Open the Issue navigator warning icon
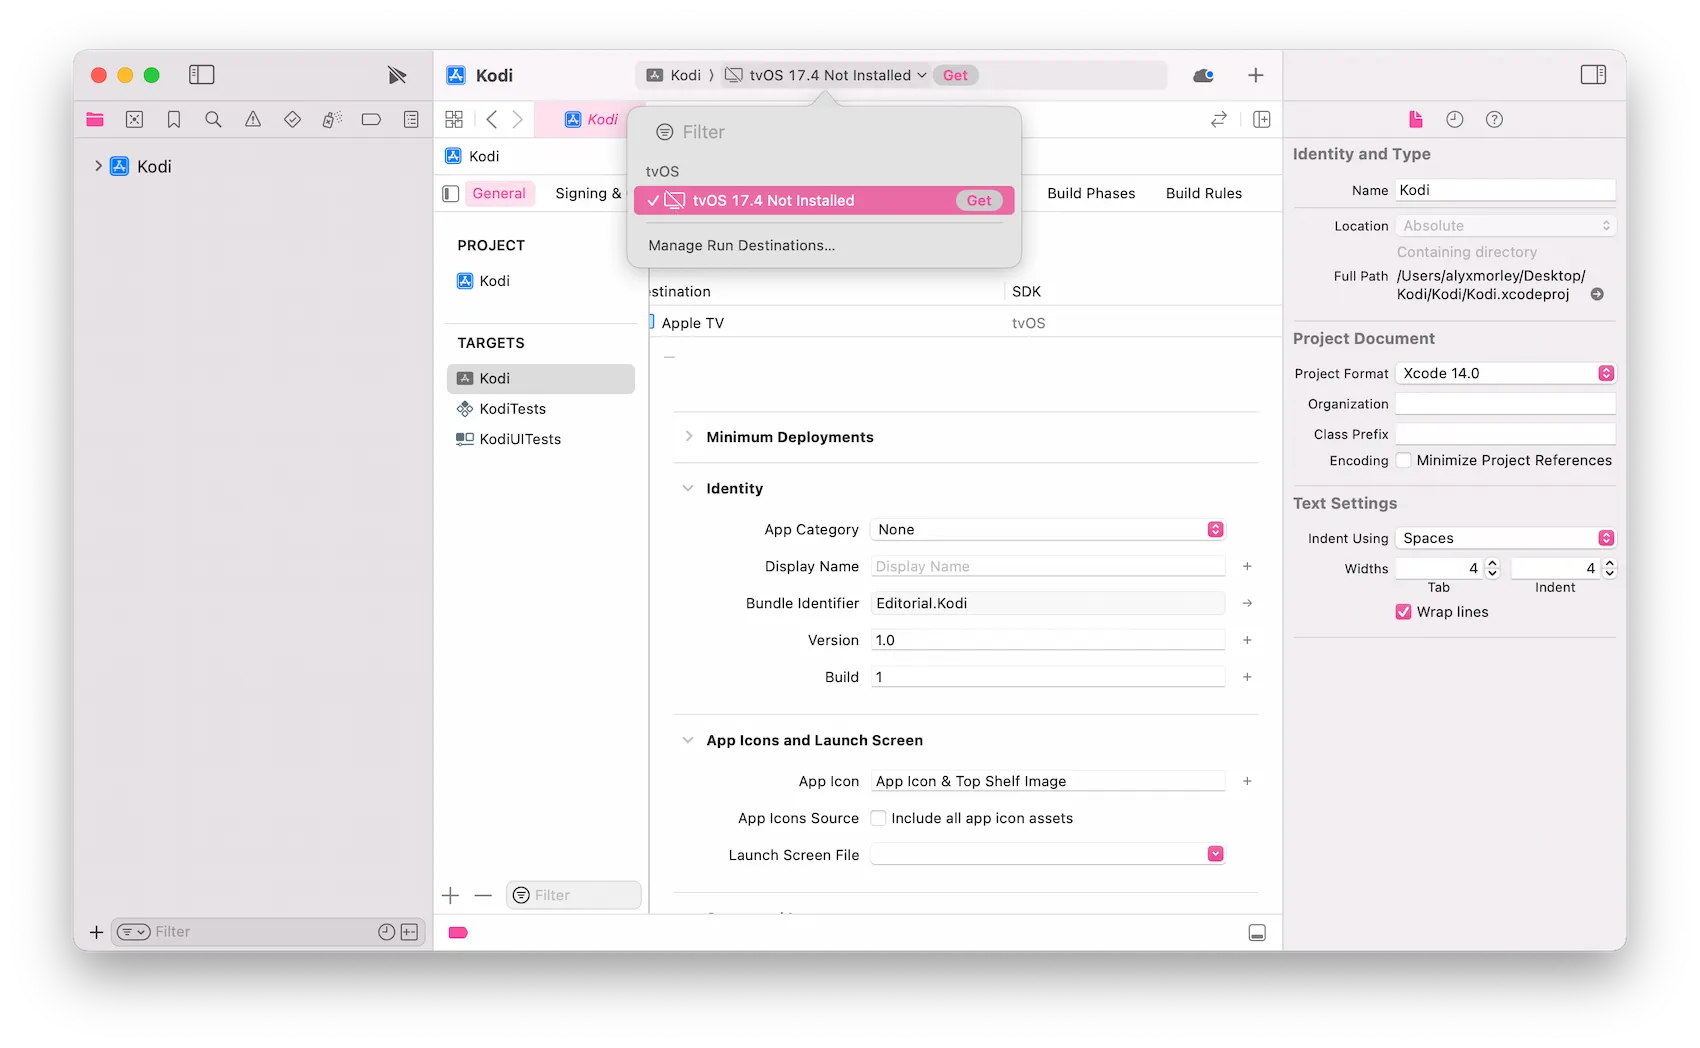This screenshot has height=1048, width=1700. point(253,120)
